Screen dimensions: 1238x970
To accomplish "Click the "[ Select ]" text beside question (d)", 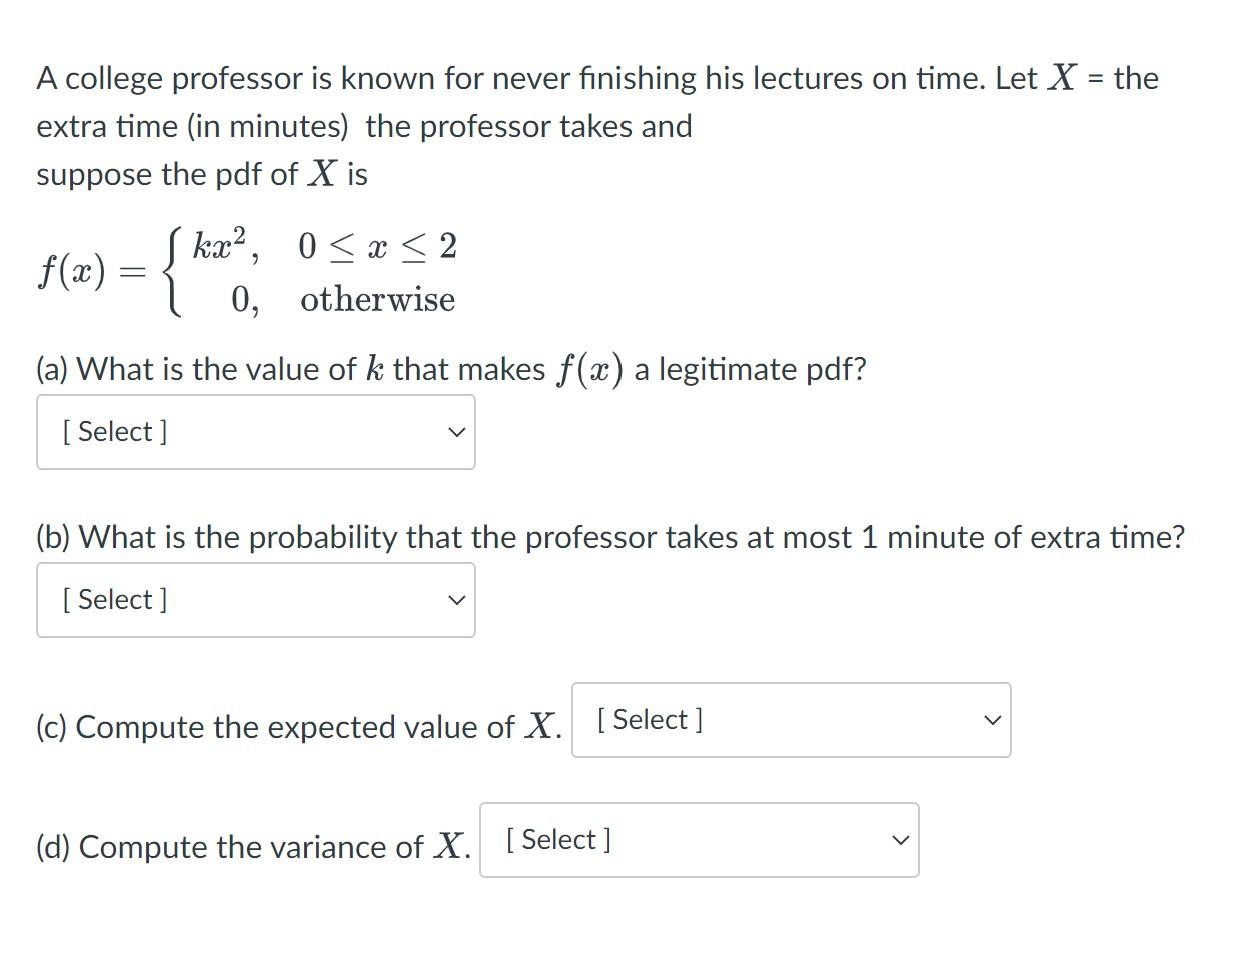I will click(558, 840).
